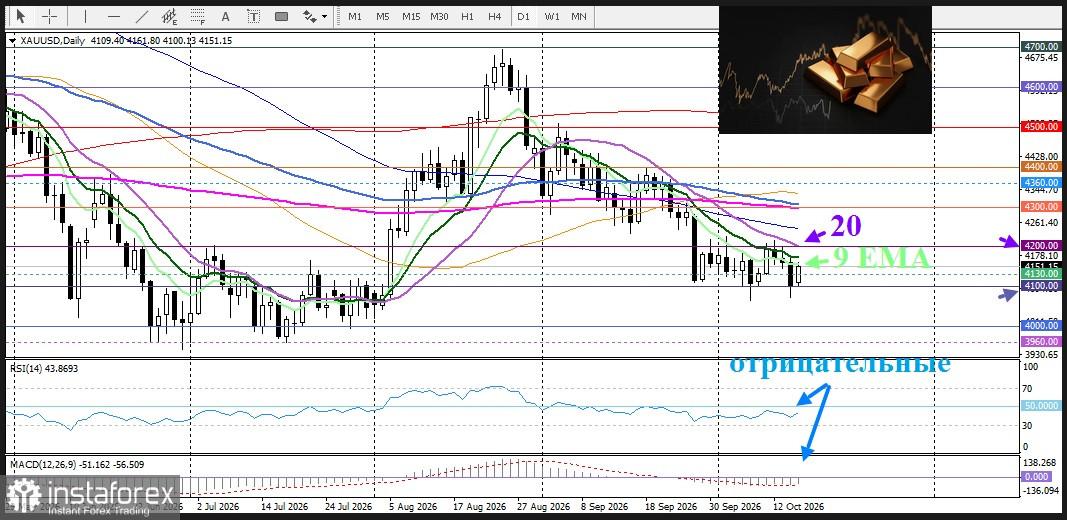Switch chart to M5 timeframe

[x=382, y=16]
